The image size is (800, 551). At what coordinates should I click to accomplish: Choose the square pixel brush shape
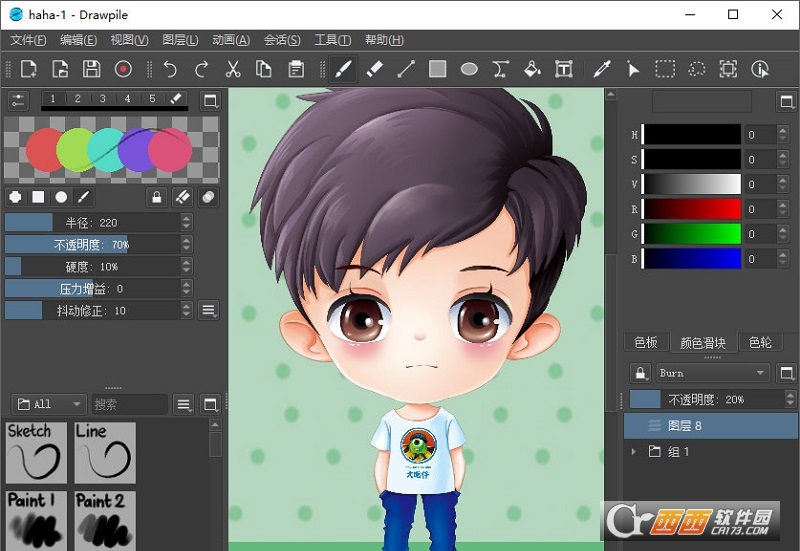[x=38, y=197]
